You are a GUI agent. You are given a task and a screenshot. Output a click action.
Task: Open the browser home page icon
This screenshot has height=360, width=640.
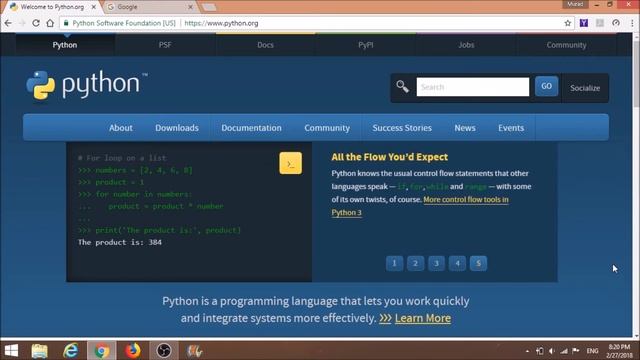tap(50, 23)
